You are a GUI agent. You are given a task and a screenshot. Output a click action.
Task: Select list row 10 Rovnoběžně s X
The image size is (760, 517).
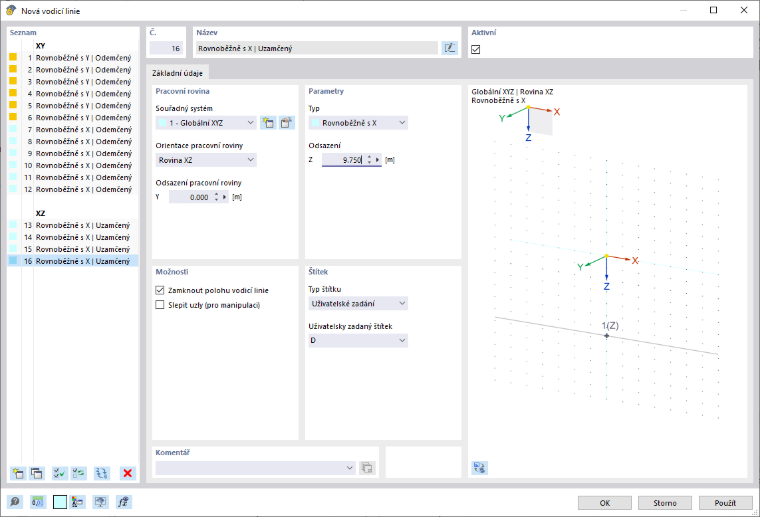pos(73,165)
